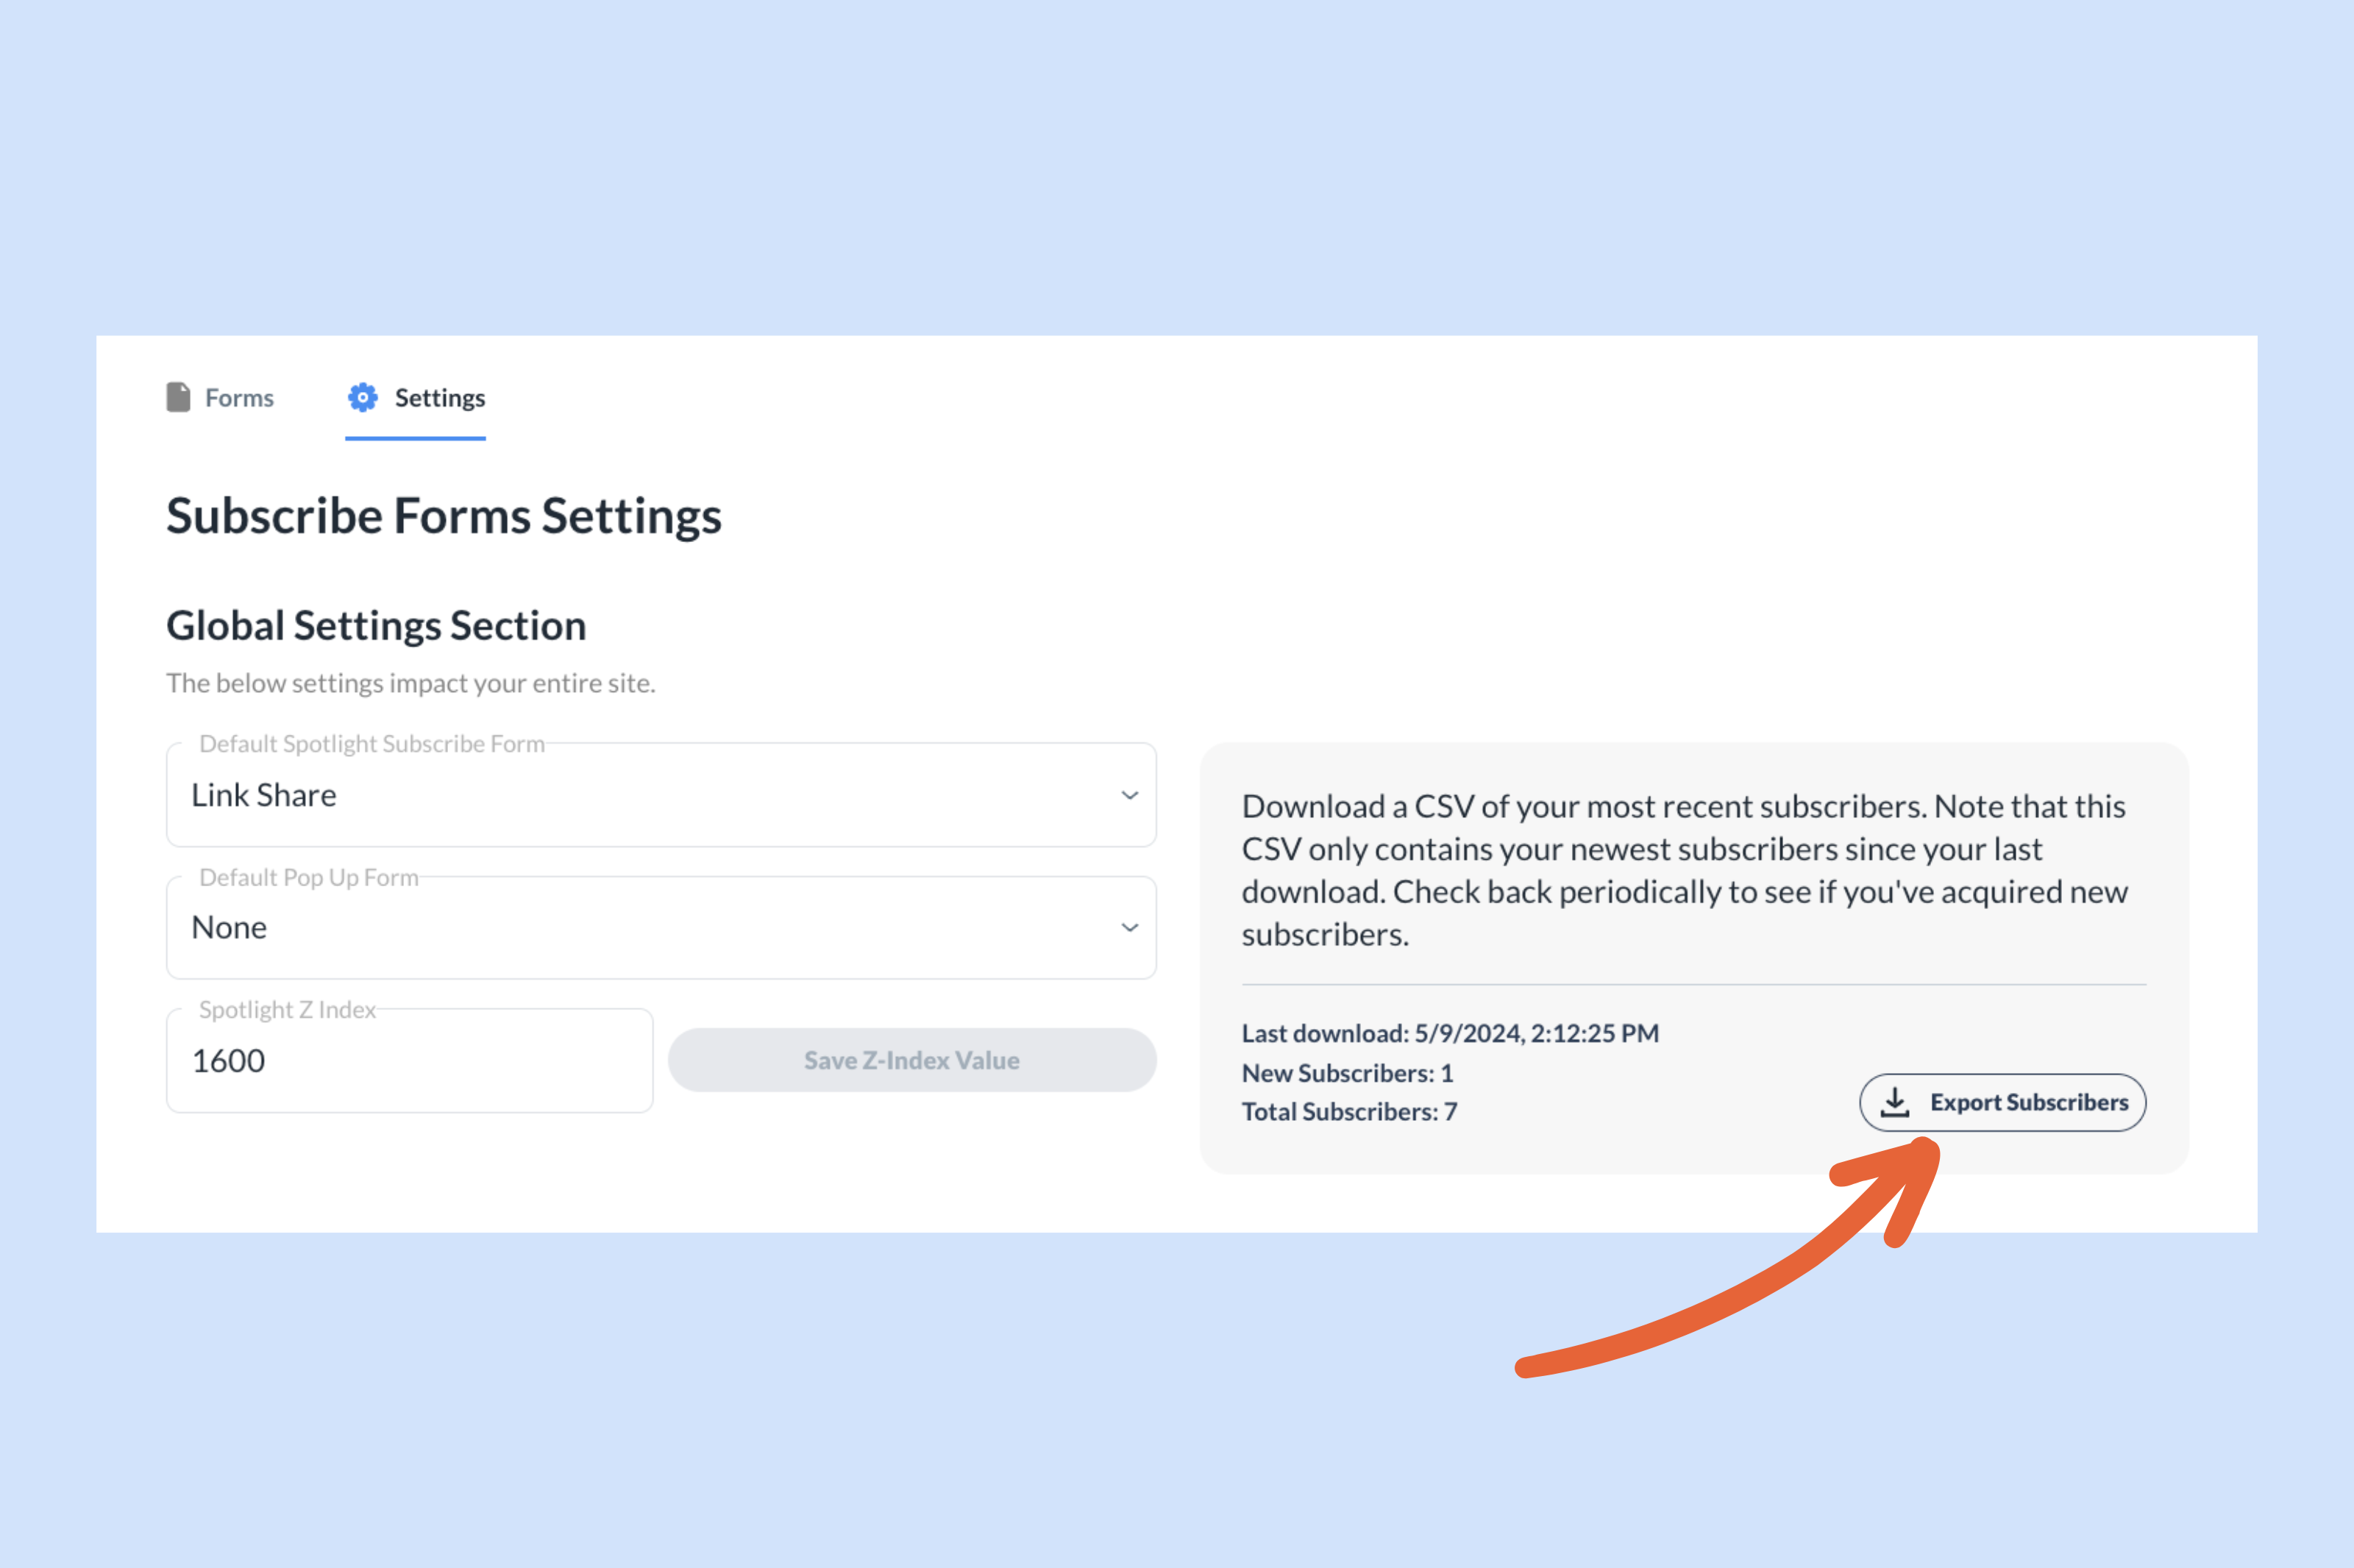Click the download icon on Export Subscribers
This screenshot has width=2354, height=1568.
click(1895, 1102)
